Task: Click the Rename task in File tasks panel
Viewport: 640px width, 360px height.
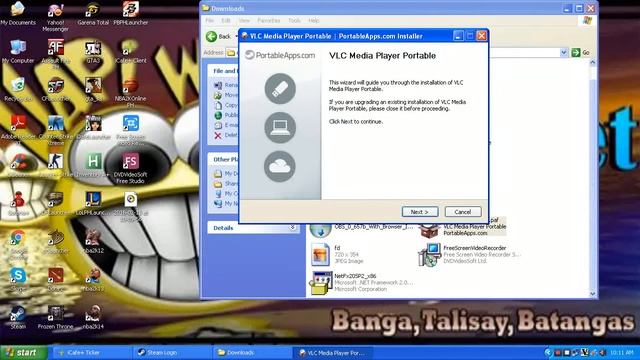Action: (226, 85)
